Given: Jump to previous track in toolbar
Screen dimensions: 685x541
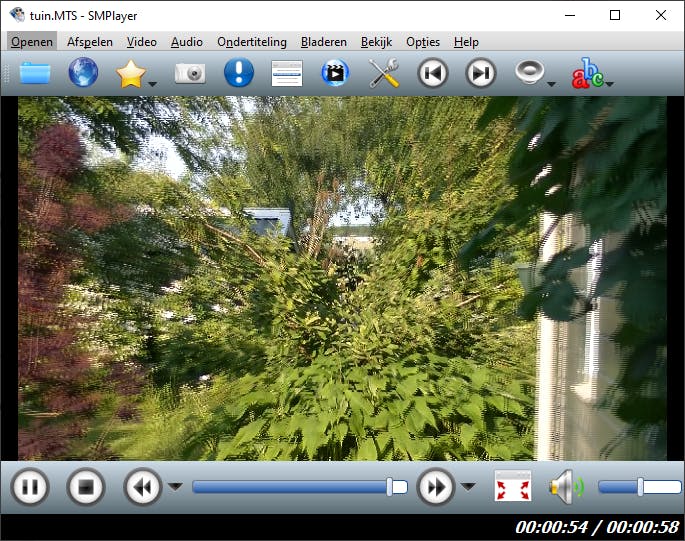Looking at the screenshot, I should coord(432,73).
